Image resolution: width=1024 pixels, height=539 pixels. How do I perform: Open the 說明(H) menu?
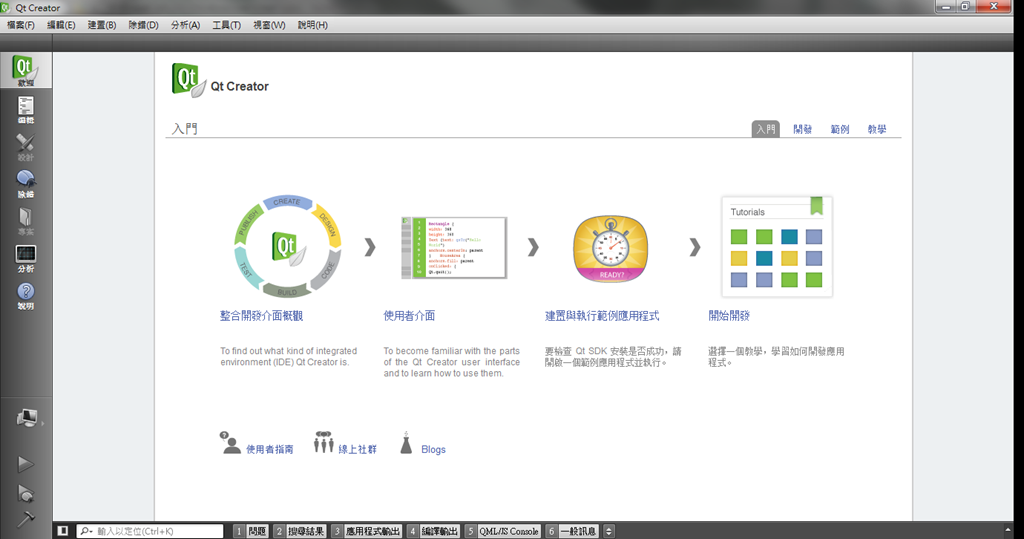(313, 25)
